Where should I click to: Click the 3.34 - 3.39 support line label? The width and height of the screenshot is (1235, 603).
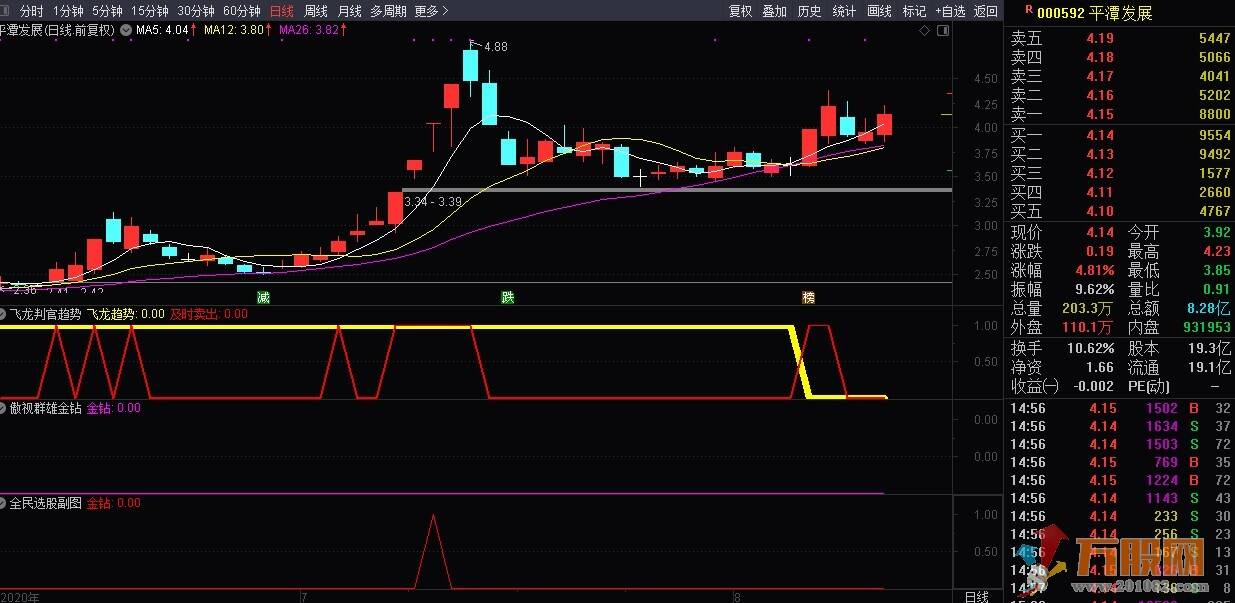pos(434,202)
